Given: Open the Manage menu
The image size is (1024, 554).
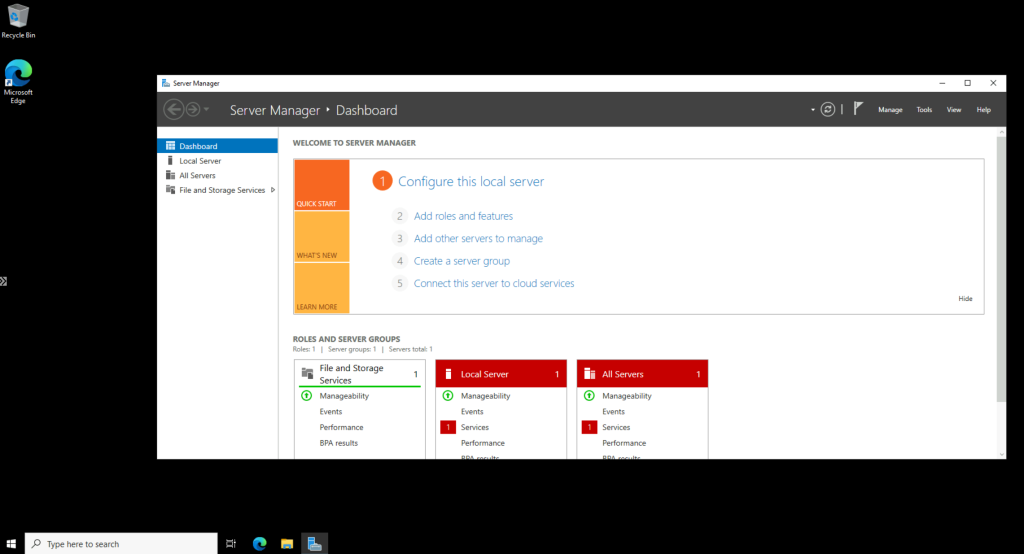Looking at the screenshot, I should [x=890, y=110].
